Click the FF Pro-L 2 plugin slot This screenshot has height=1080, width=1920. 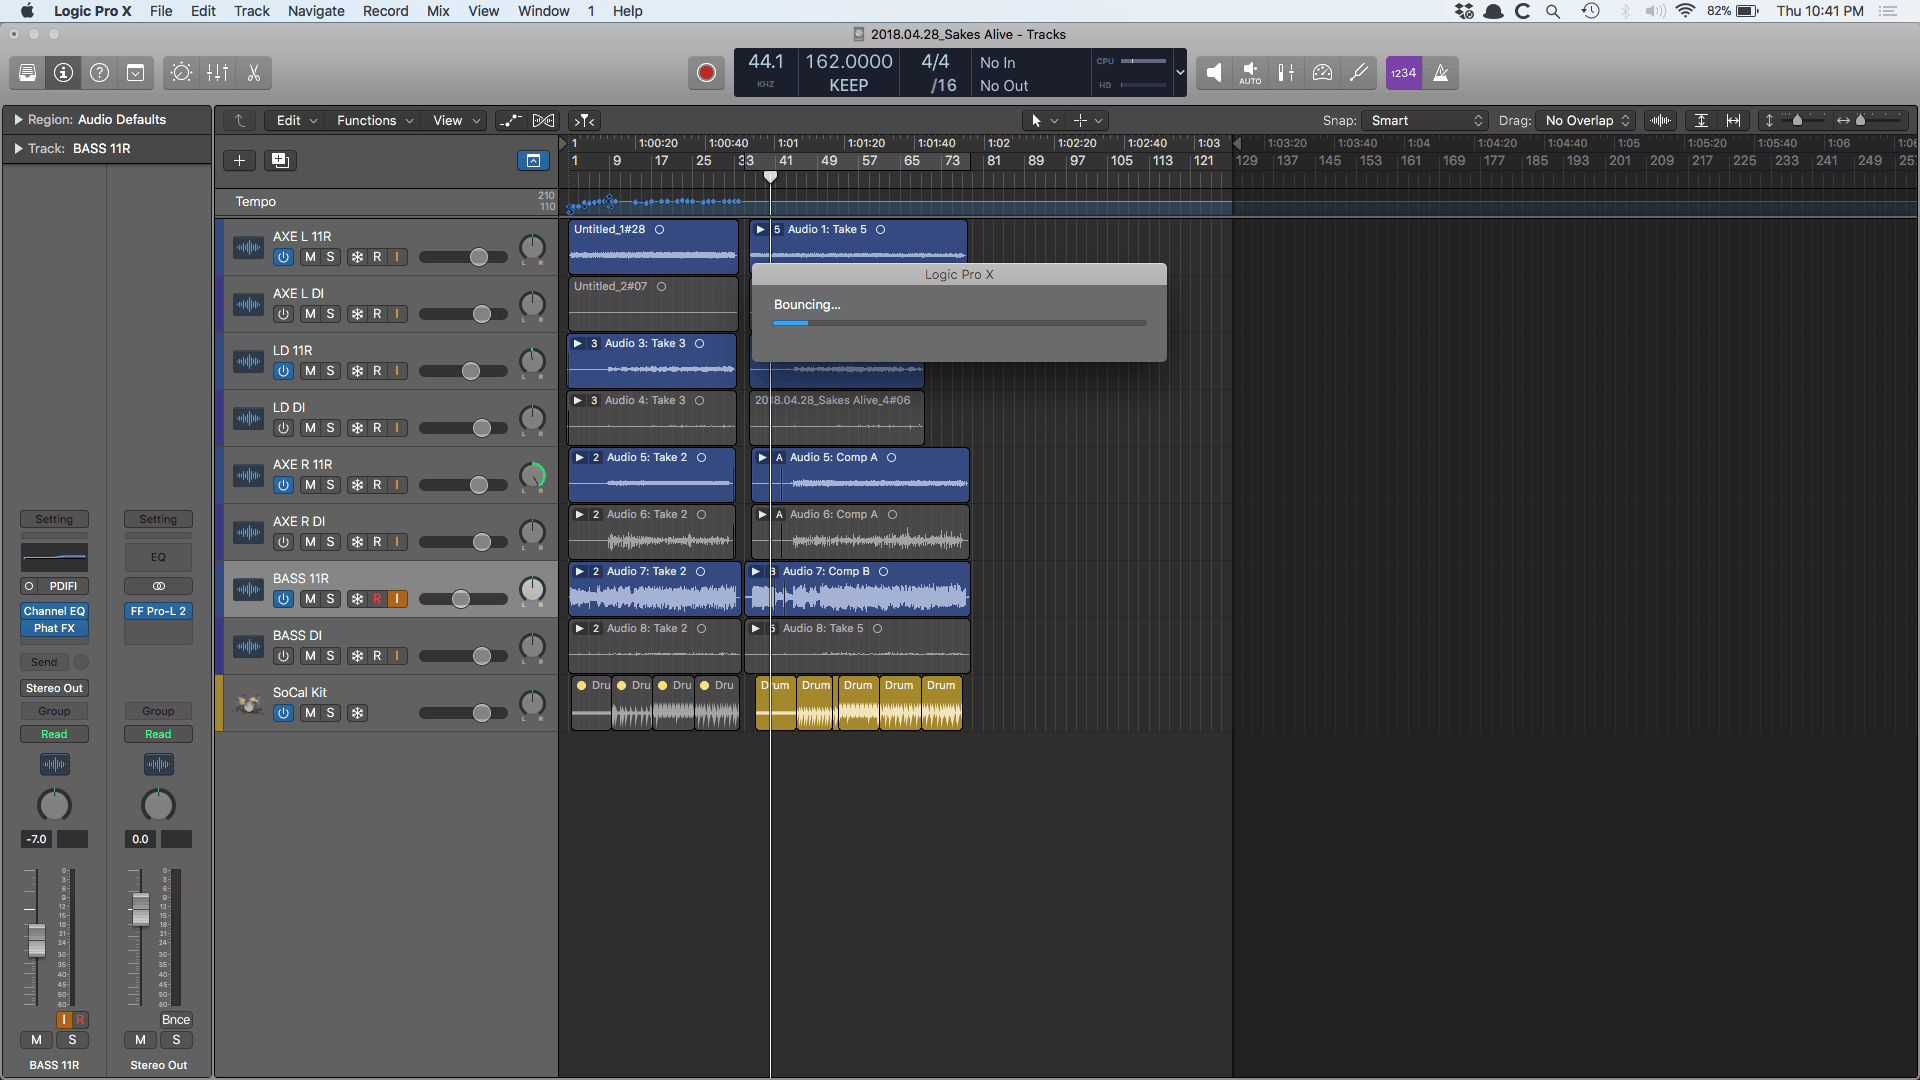click(158, 612)
